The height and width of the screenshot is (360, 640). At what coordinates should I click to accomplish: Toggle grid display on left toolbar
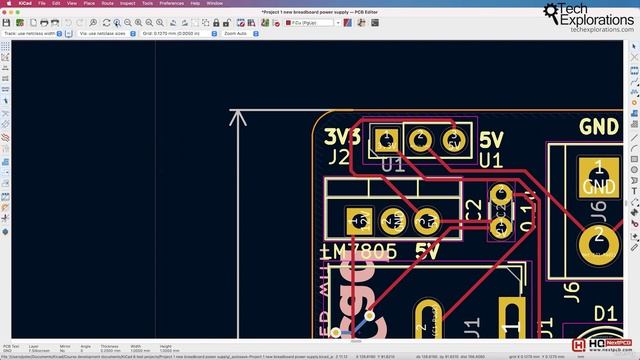tap(5, 47)
